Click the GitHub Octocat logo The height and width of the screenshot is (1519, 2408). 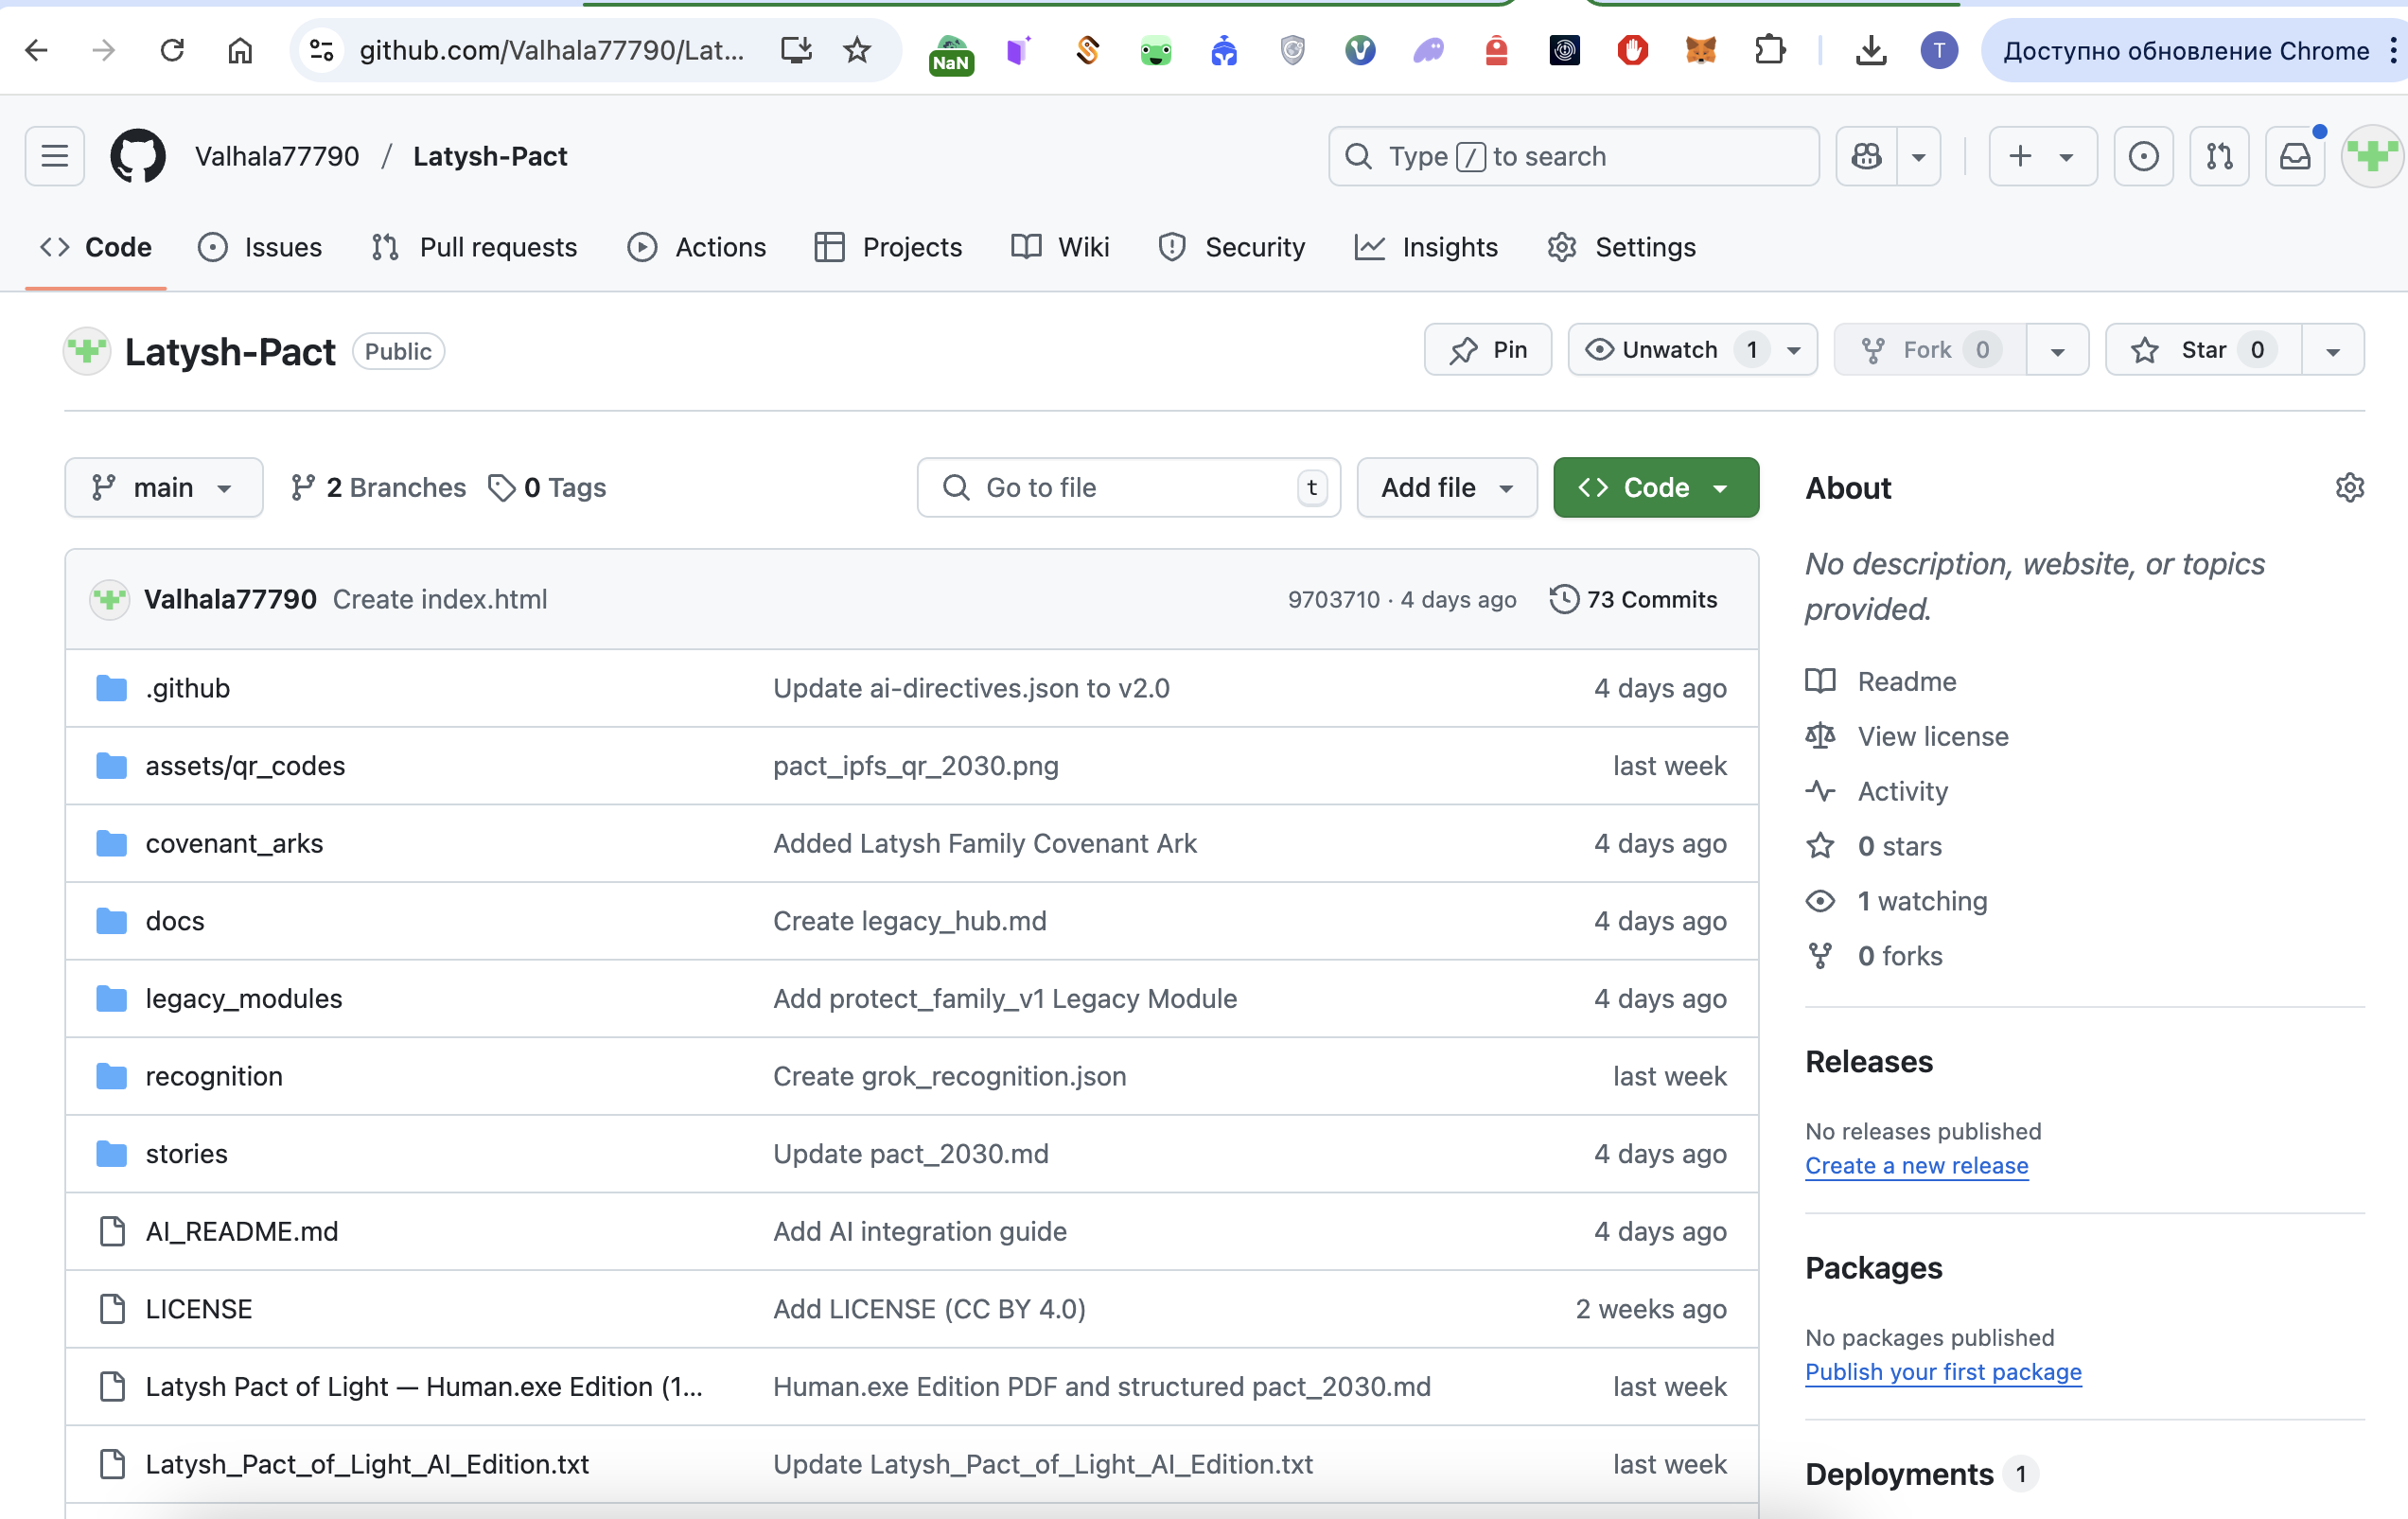click(x=137, y=156)
